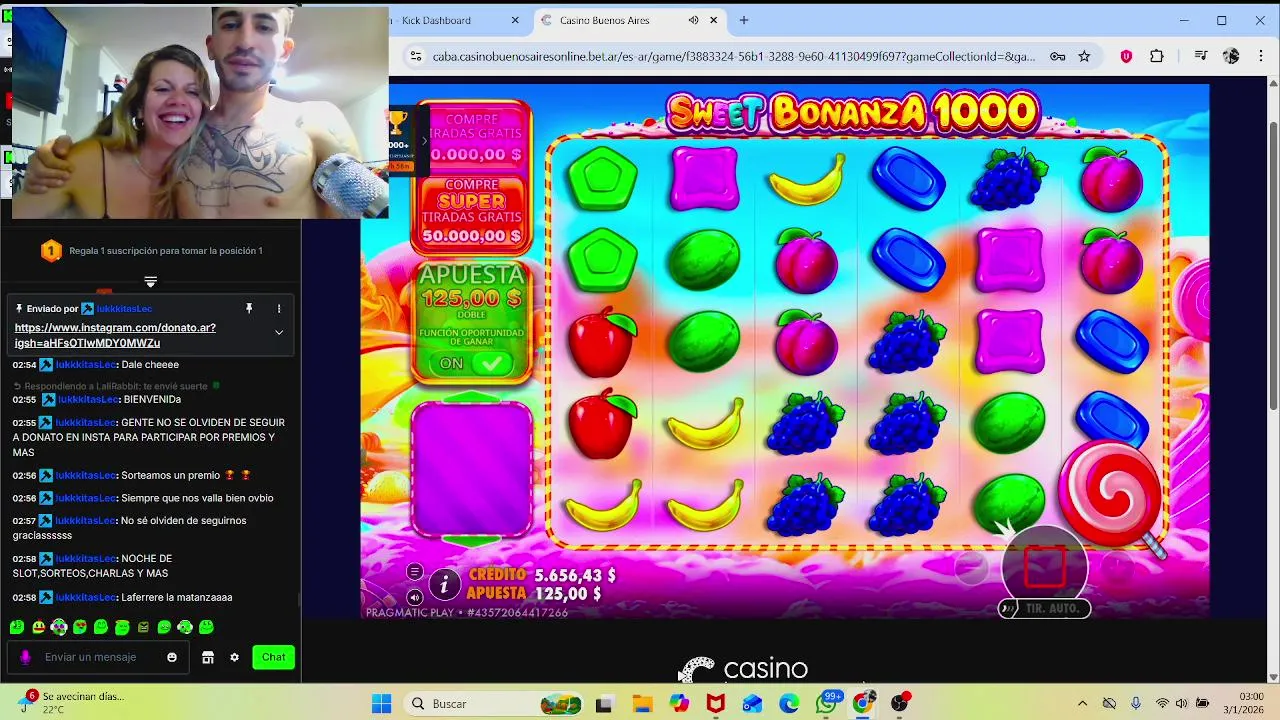The image size is (1280, 720).
Task: Open Wi-Fi network tray icon
Action: click(1162, 704)
